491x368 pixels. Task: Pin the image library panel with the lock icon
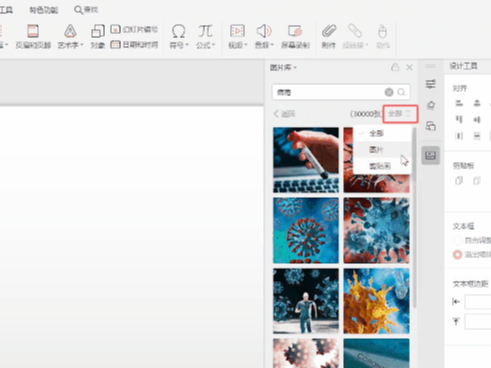point(395,67)
